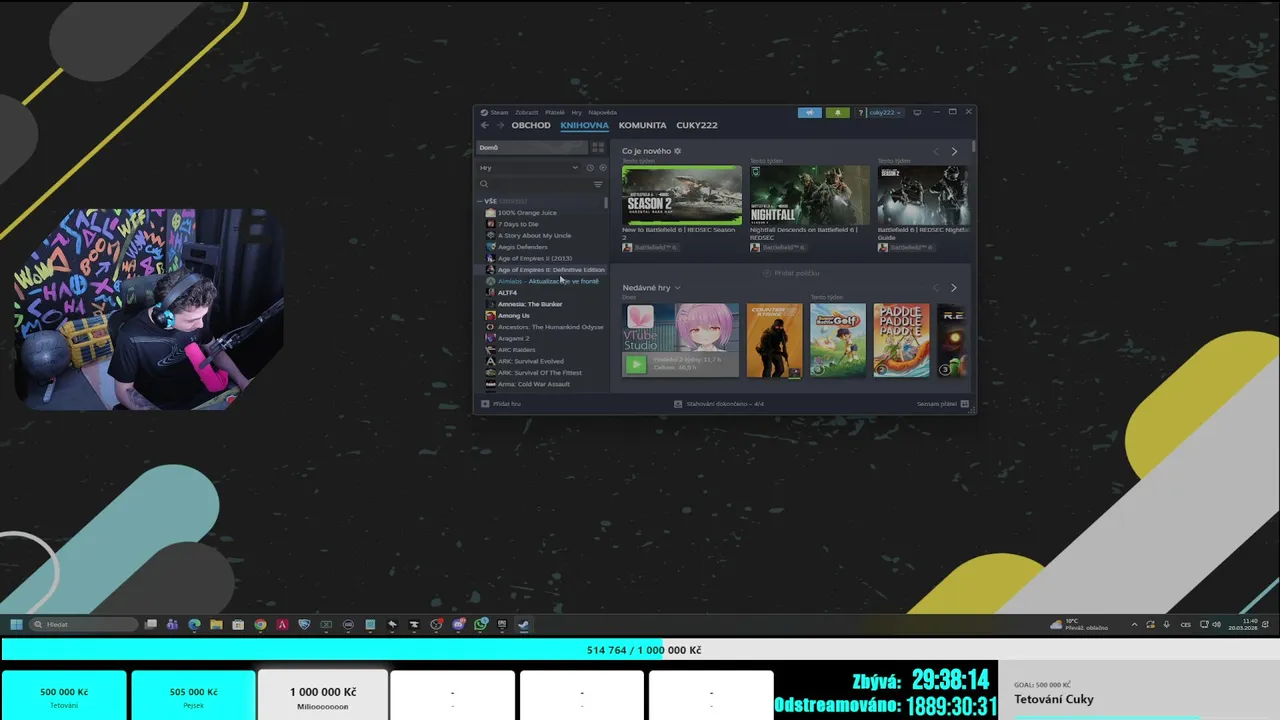Open Nightfall Descends news thumbnail
Viewport: 1280px width, 720px height.
tap(810, 195)
